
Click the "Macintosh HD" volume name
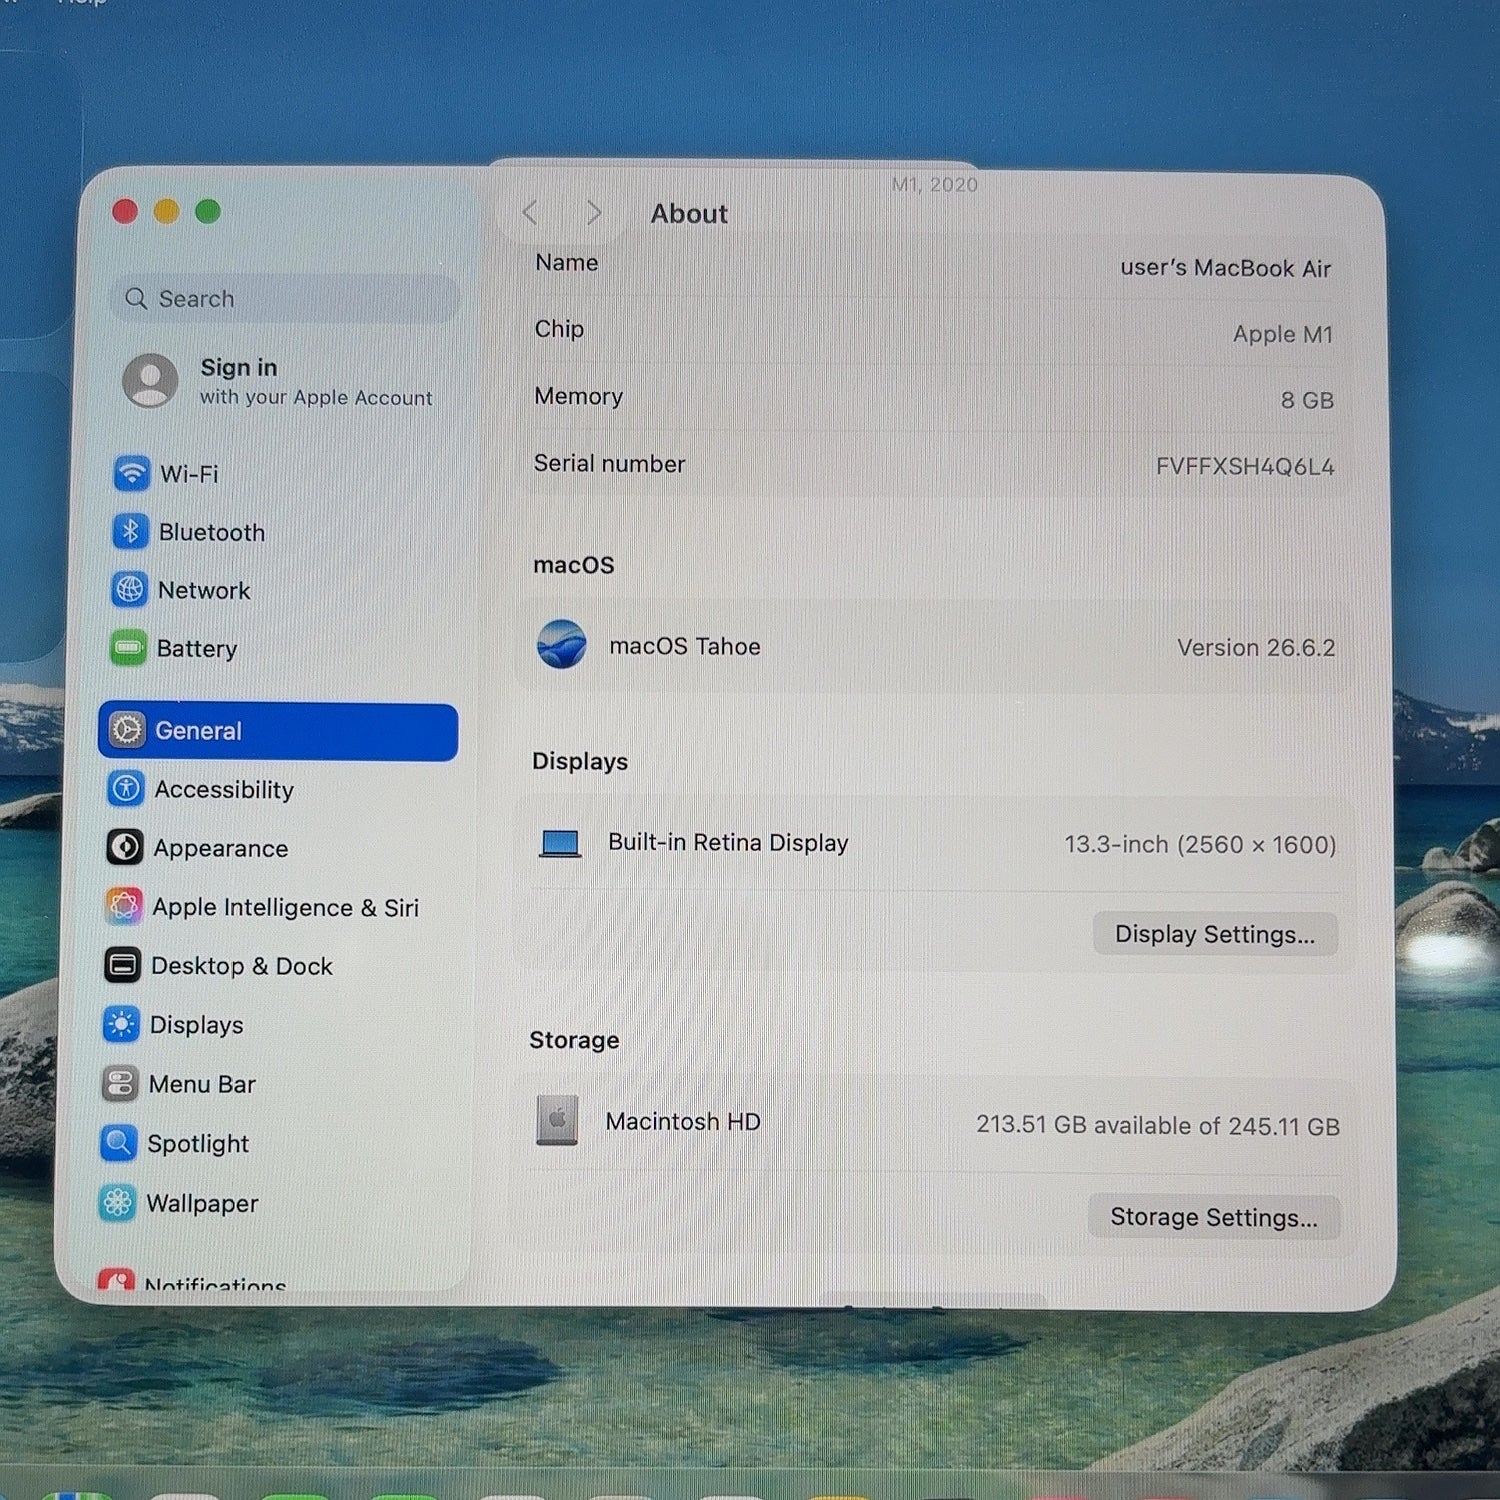click(683, 1122)
